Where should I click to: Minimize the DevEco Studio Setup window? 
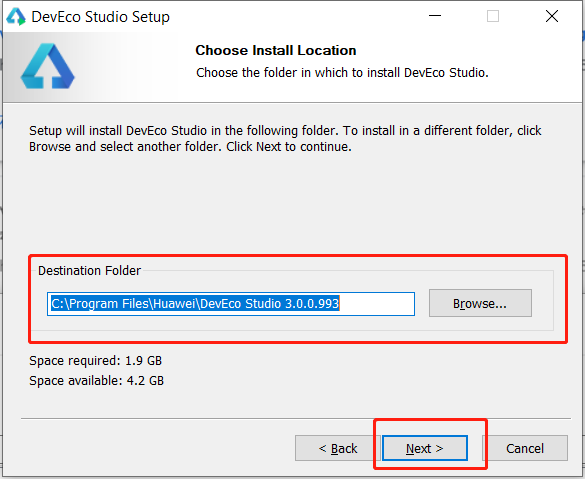(435, 16)
